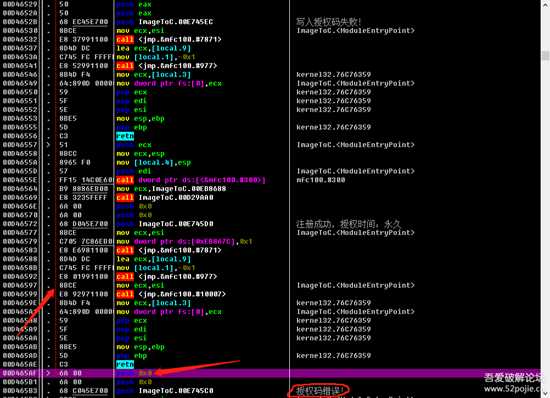Select the call mfc100.#977 at 00D46541

[x=167, y=66]
